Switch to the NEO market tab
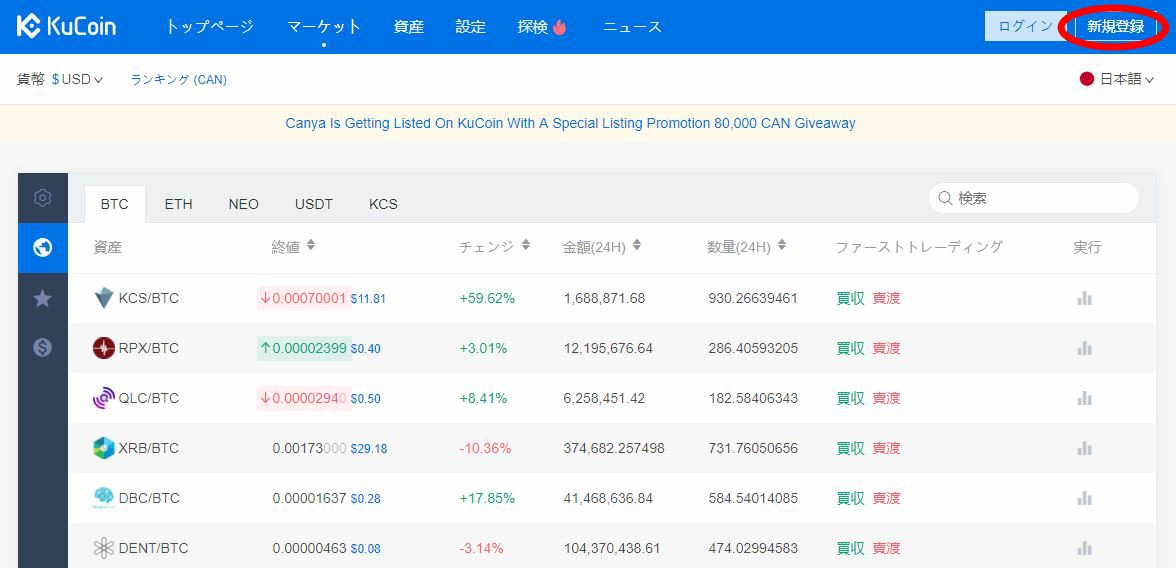 coord(244,204)
